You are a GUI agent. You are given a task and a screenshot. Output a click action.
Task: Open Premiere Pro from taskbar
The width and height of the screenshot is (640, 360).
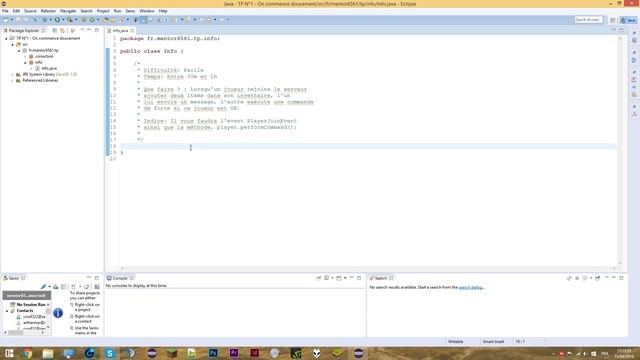(234, 353)
